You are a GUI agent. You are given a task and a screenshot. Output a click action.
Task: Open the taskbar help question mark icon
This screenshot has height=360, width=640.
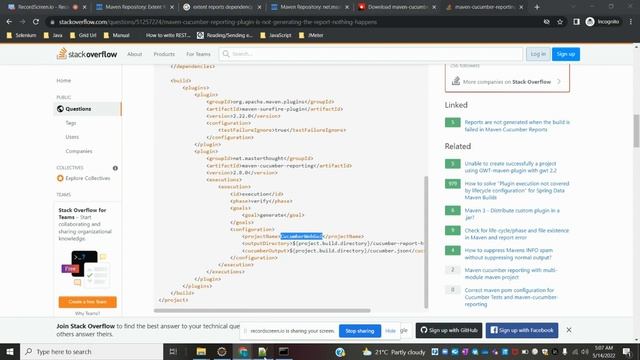pos(340,351)
